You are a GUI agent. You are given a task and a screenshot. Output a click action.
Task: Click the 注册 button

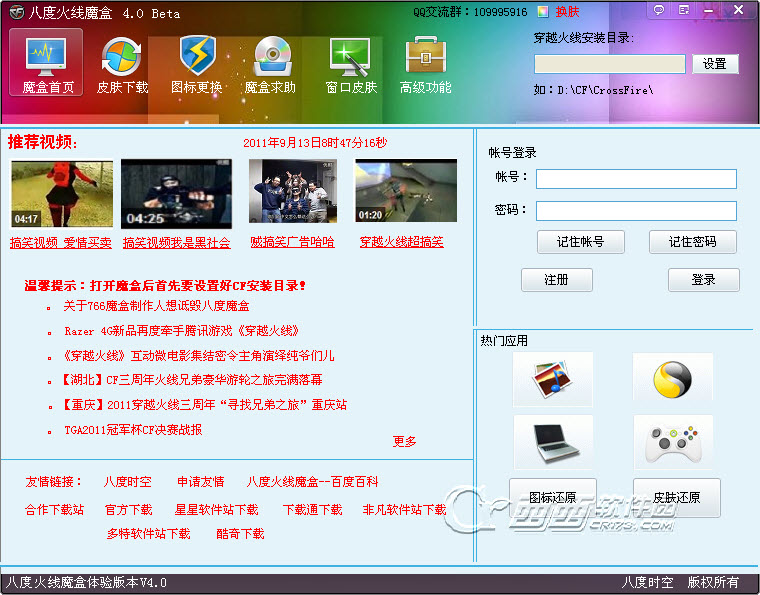(x=556, y=280)
